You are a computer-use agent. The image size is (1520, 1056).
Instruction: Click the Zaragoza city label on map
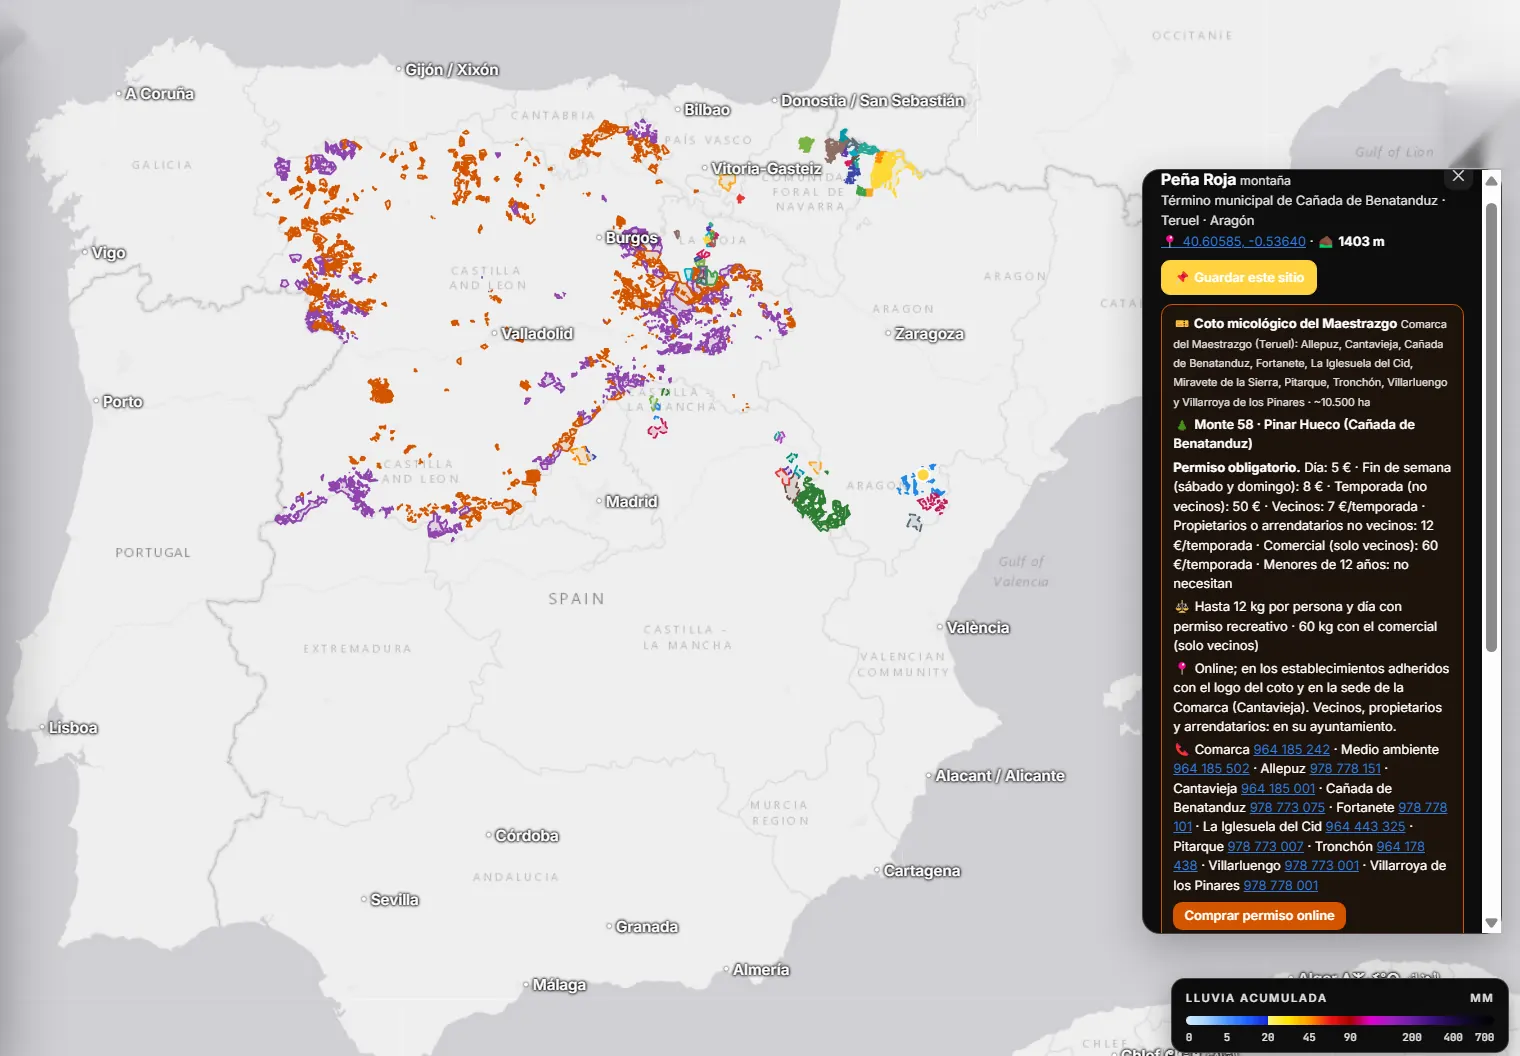click(x=929, y=334)
